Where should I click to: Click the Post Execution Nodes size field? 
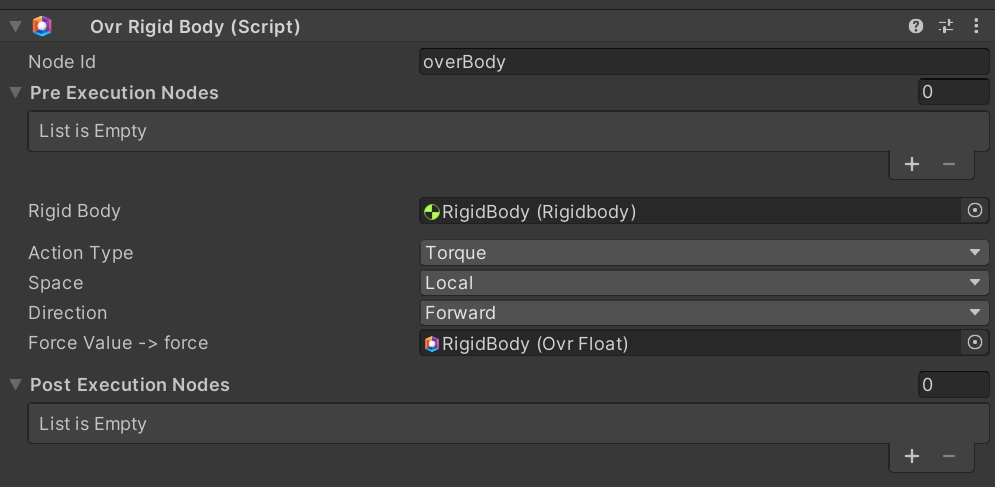point(953,385)
